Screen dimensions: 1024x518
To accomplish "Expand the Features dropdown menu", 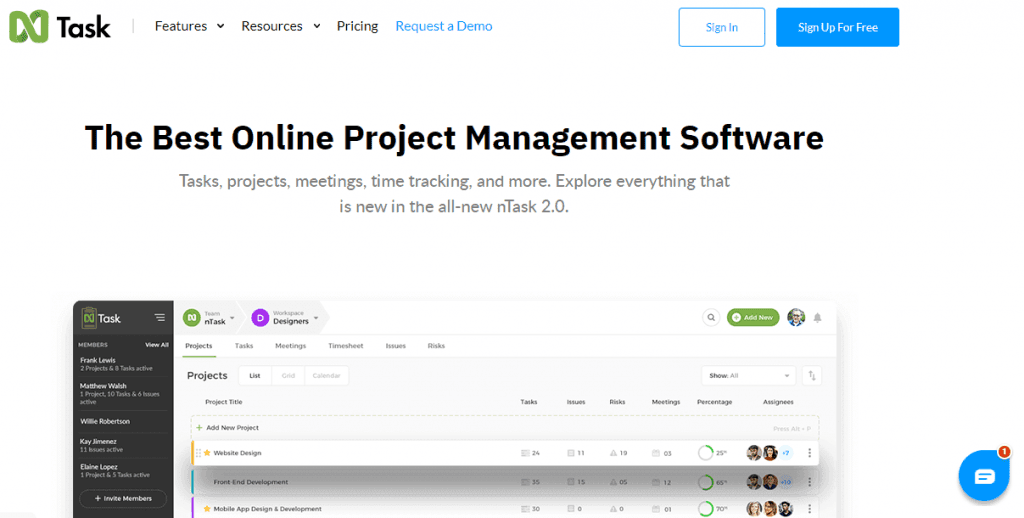I will tap(189, 26).
